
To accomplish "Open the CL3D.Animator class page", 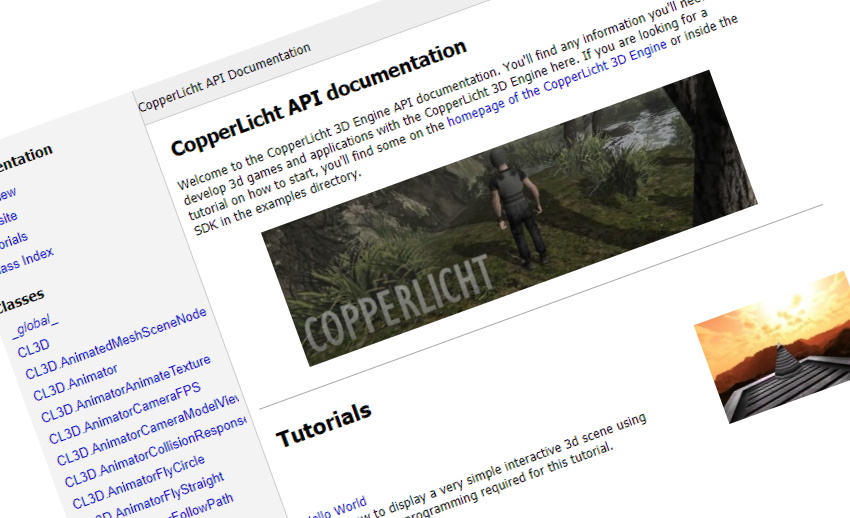I will (75, 383).
